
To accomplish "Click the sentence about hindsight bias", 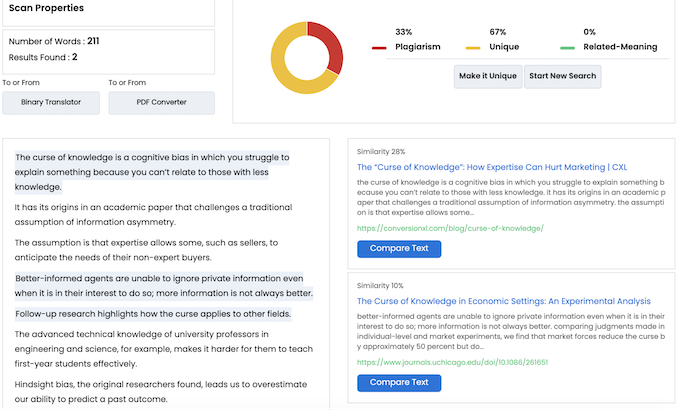I will [x=161, y=392].
